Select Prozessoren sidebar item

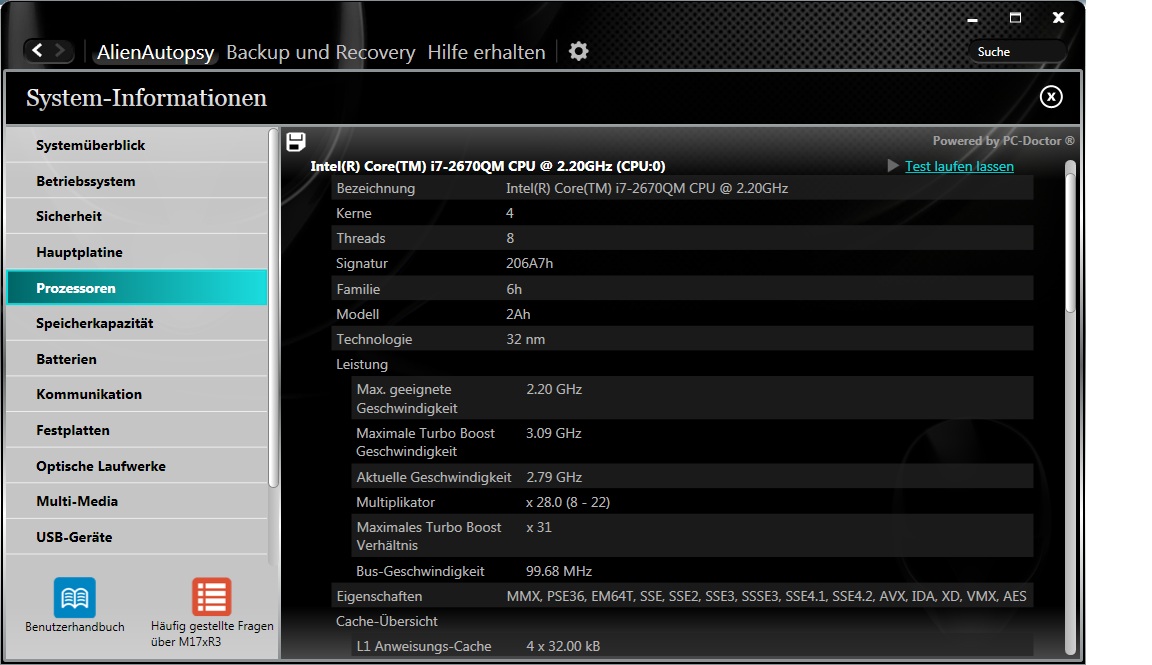coord(137,287)
